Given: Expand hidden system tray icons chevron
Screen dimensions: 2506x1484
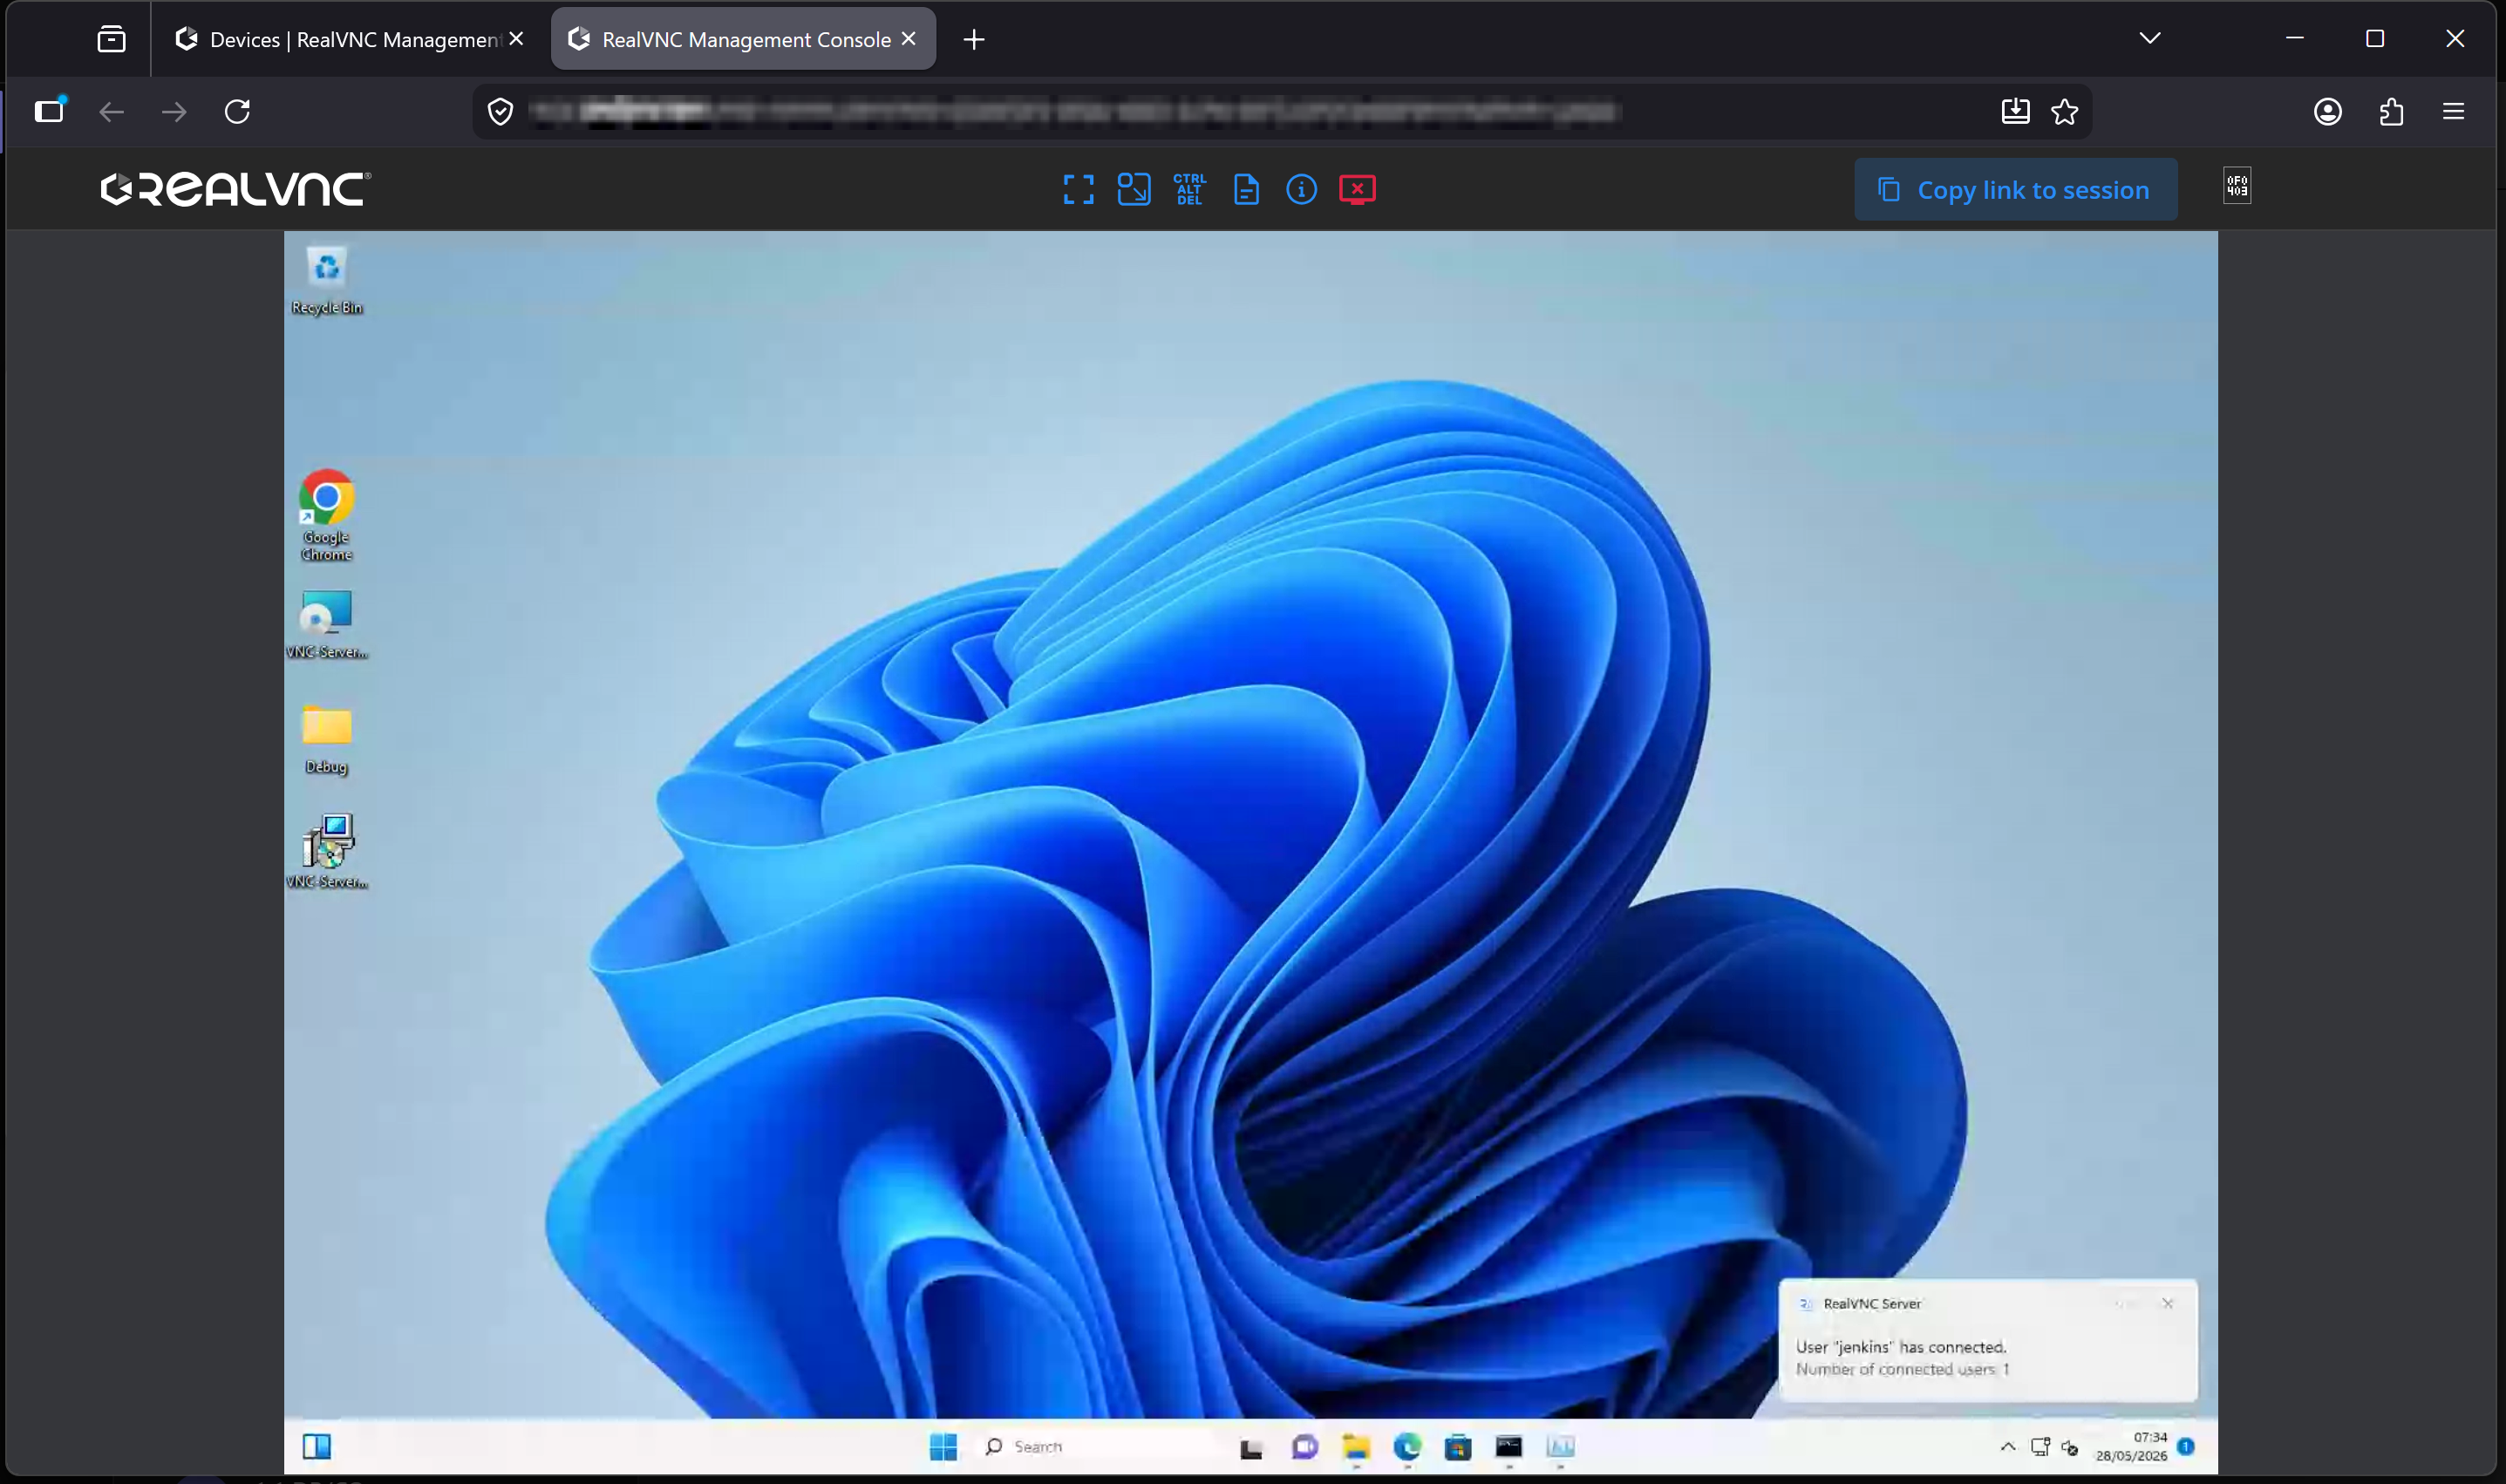Looking at the screenshot, I should point(2008,1447).
